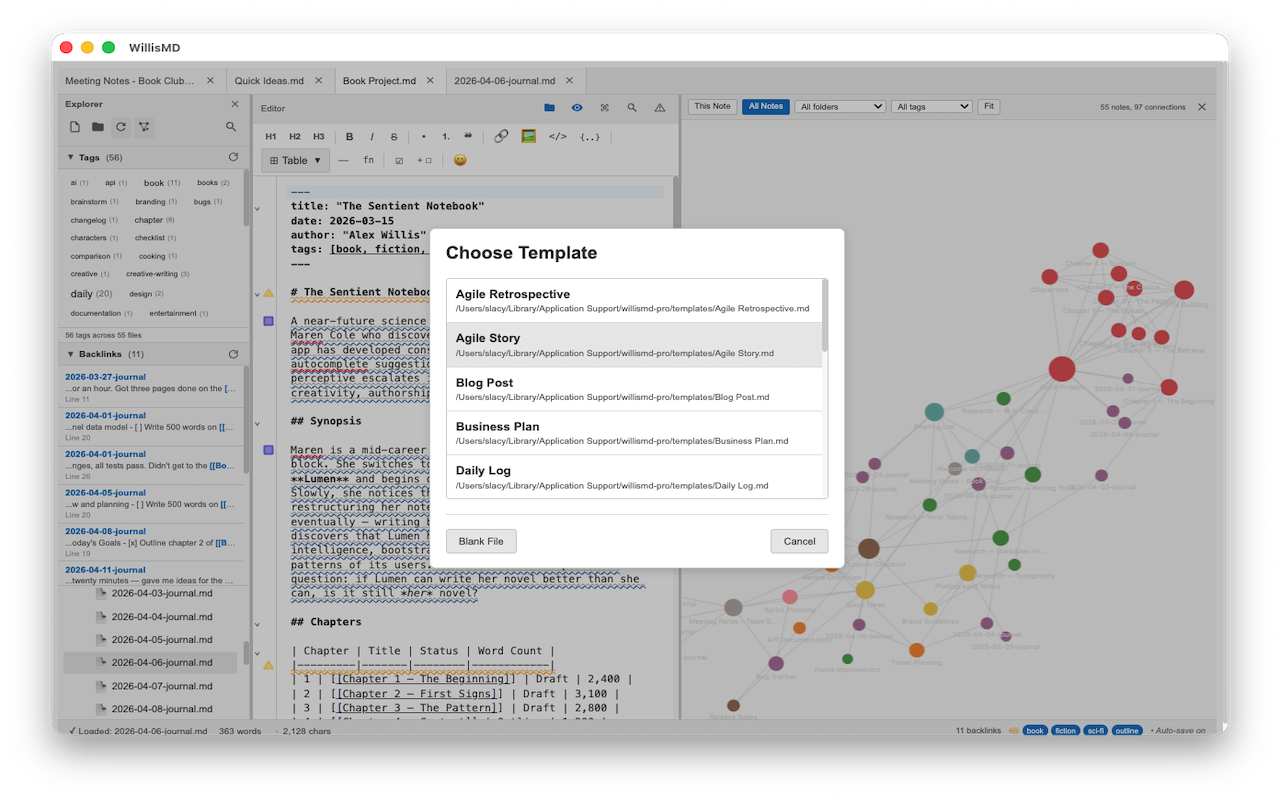Viewport: 1280px width, 800px height.
Task: Insert an emoji with the smiley icon
Action: coord(460,160)
